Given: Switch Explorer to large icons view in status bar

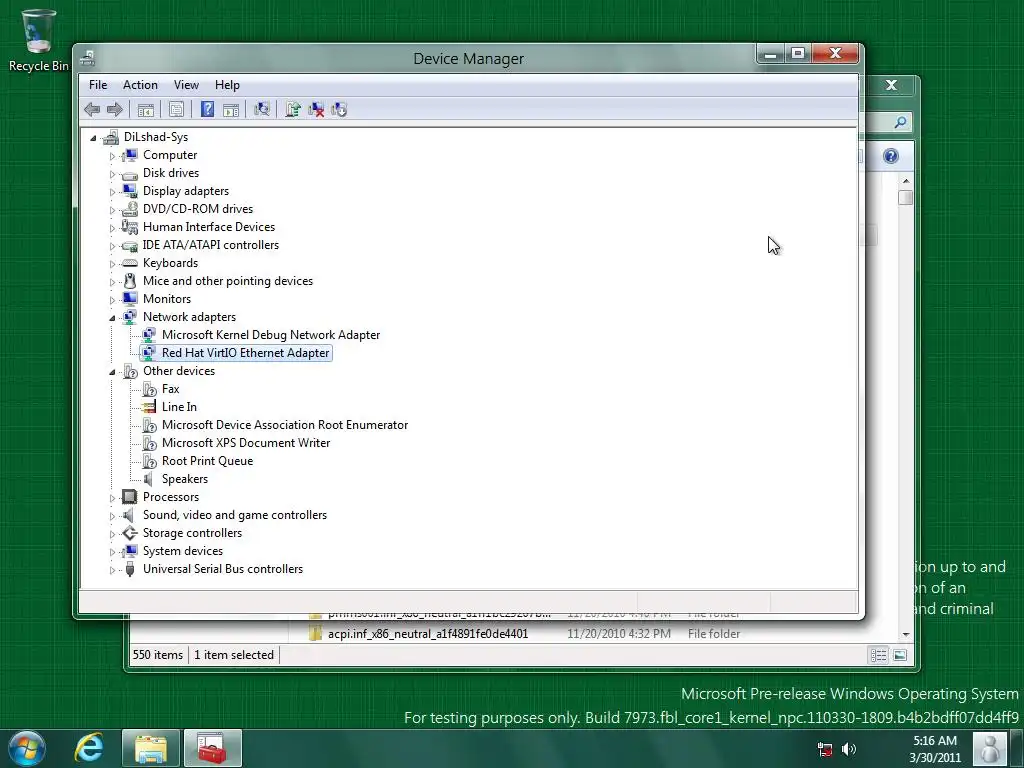Looking at the screenshot, I should coord(900,655).
